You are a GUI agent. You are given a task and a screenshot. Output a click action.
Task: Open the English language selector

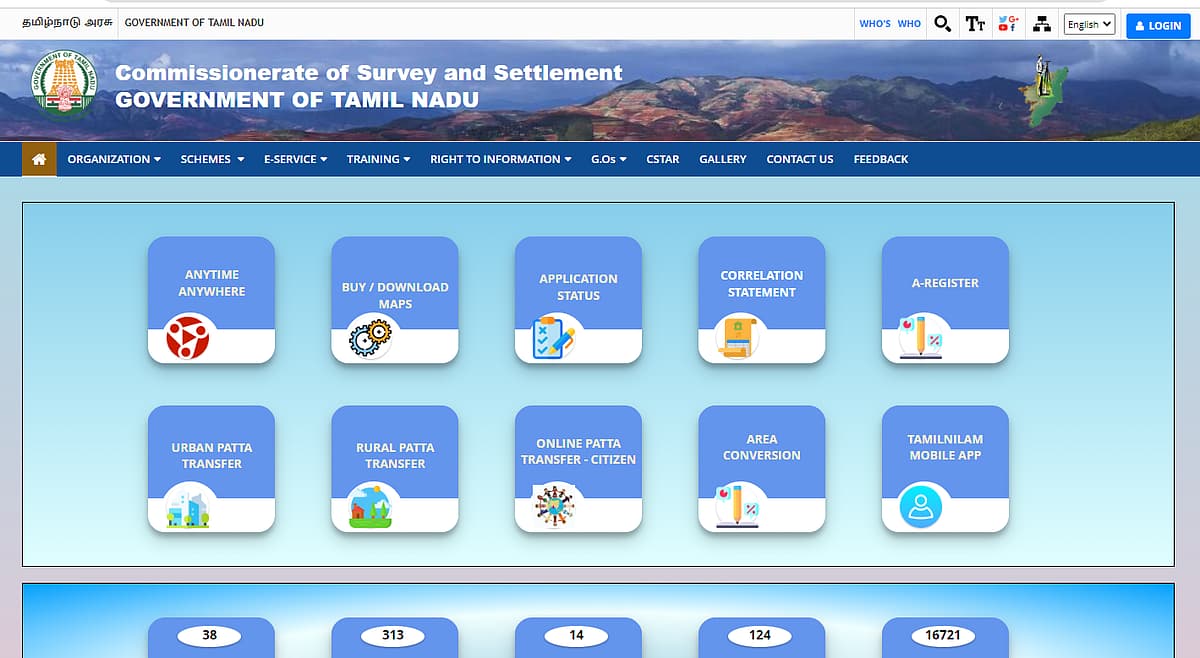[x=1088, y=23]
